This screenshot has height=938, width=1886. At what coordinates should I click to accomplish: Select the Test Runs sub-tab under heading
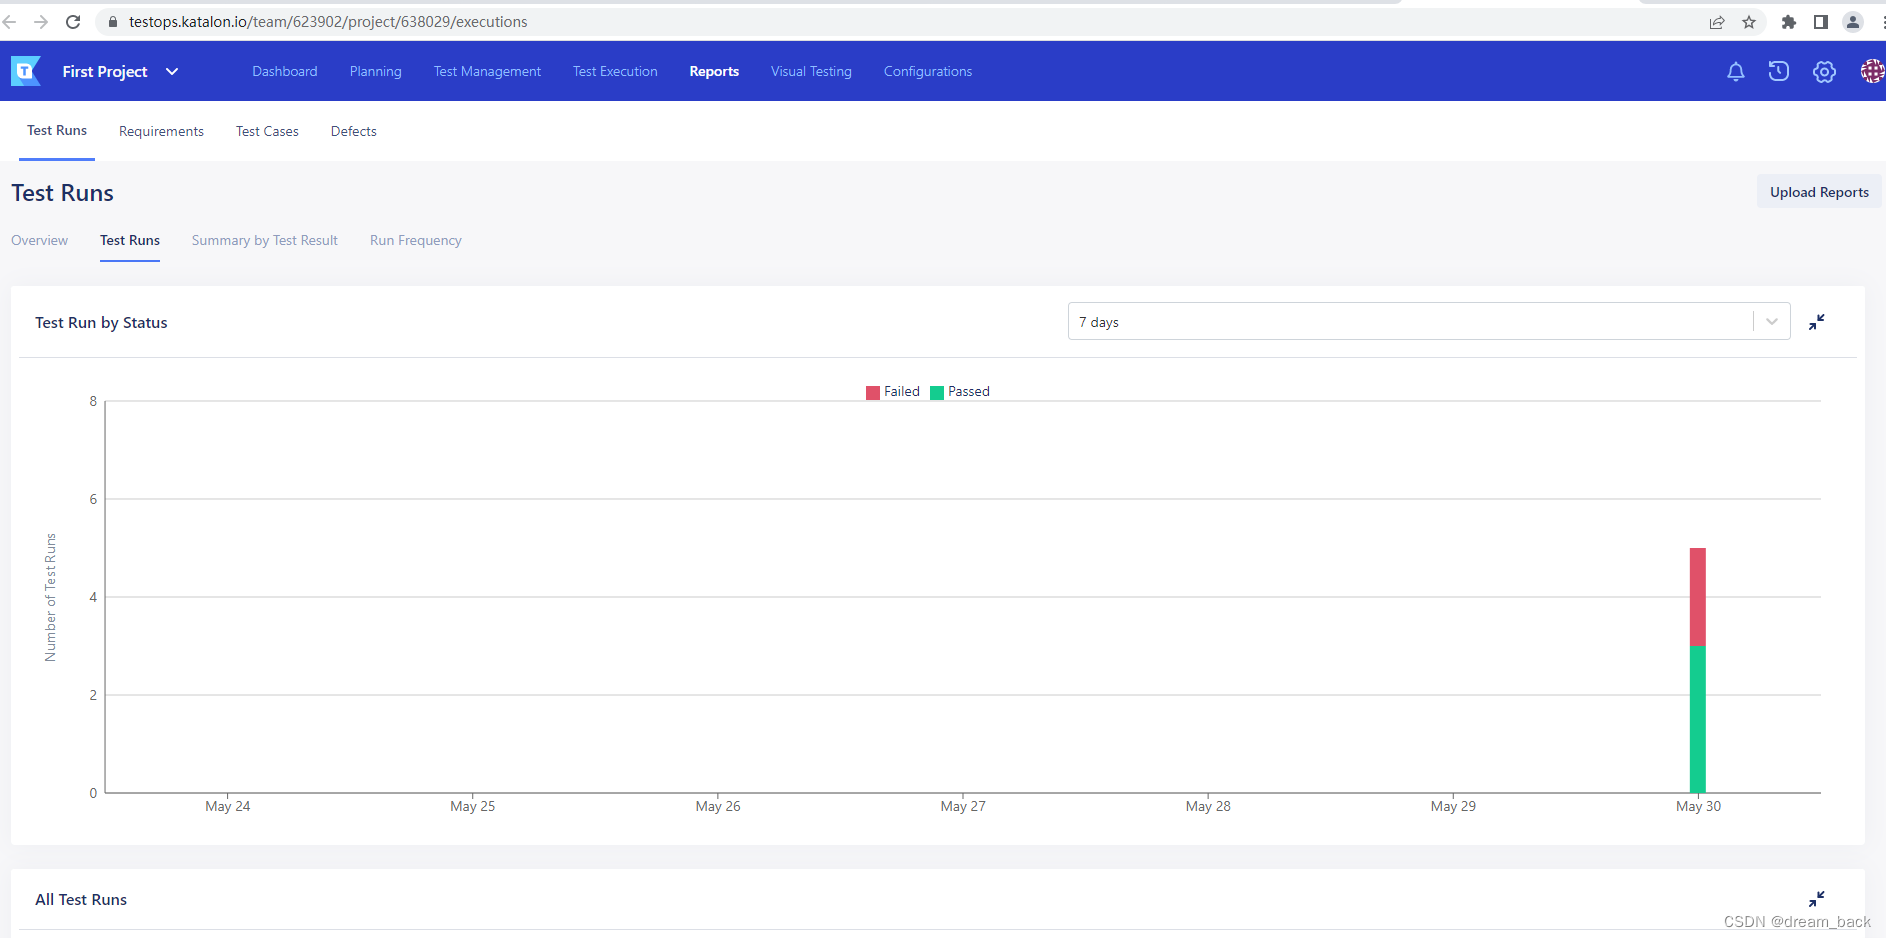tap(130, 240)
